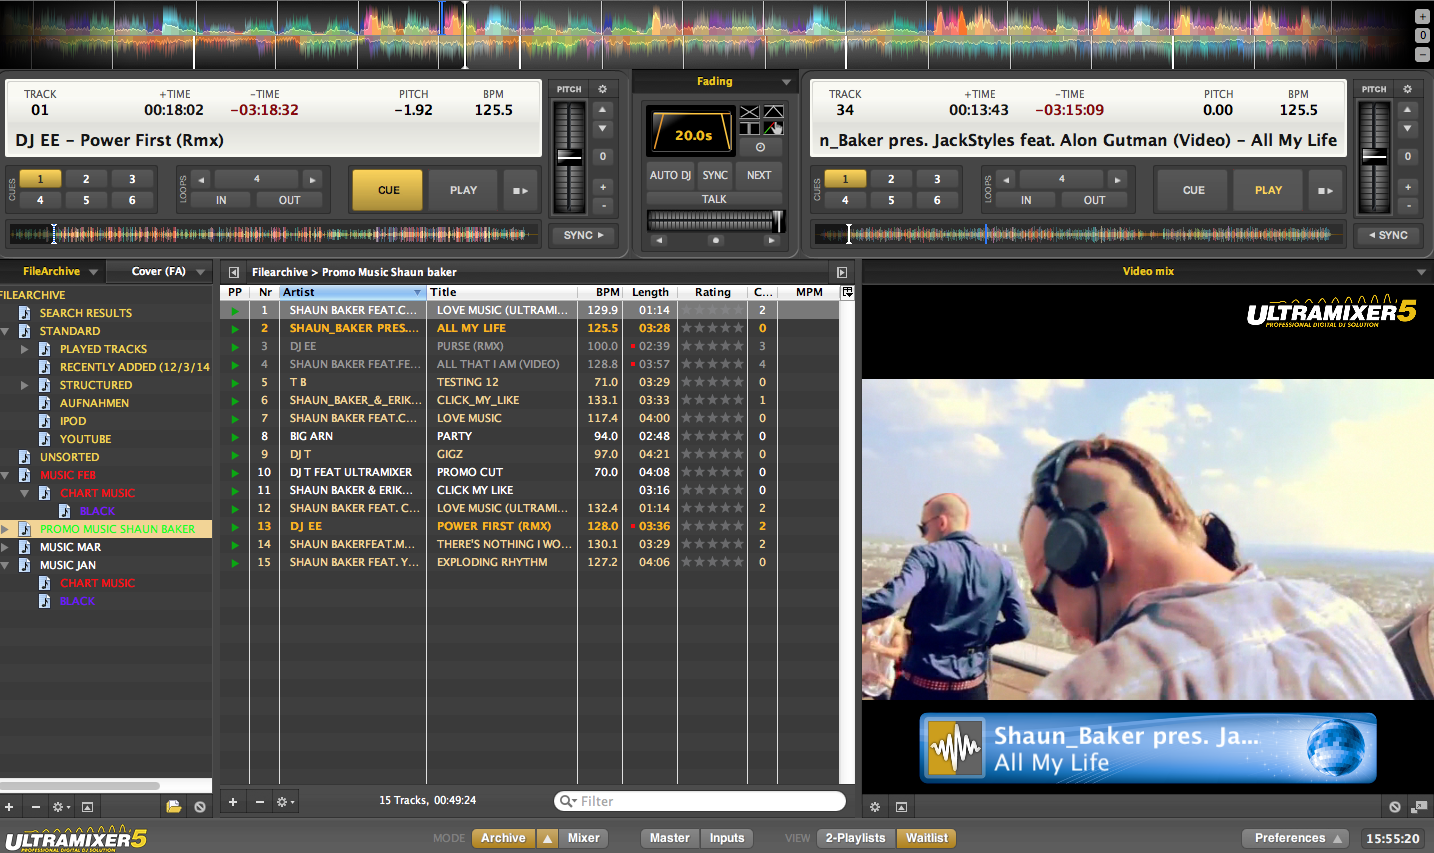
Task: Open left deck pitch gear settings
Action: coord(602,89)
